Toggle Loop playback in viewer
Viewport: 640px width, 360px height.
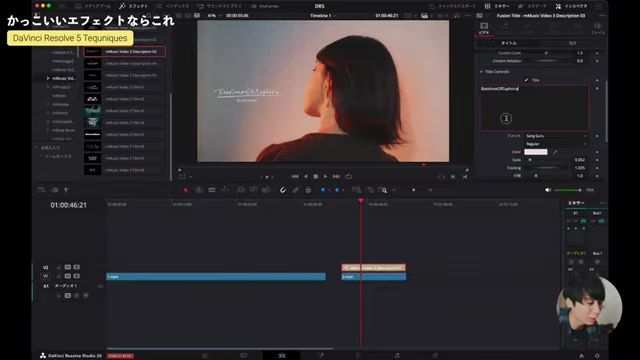348,176
